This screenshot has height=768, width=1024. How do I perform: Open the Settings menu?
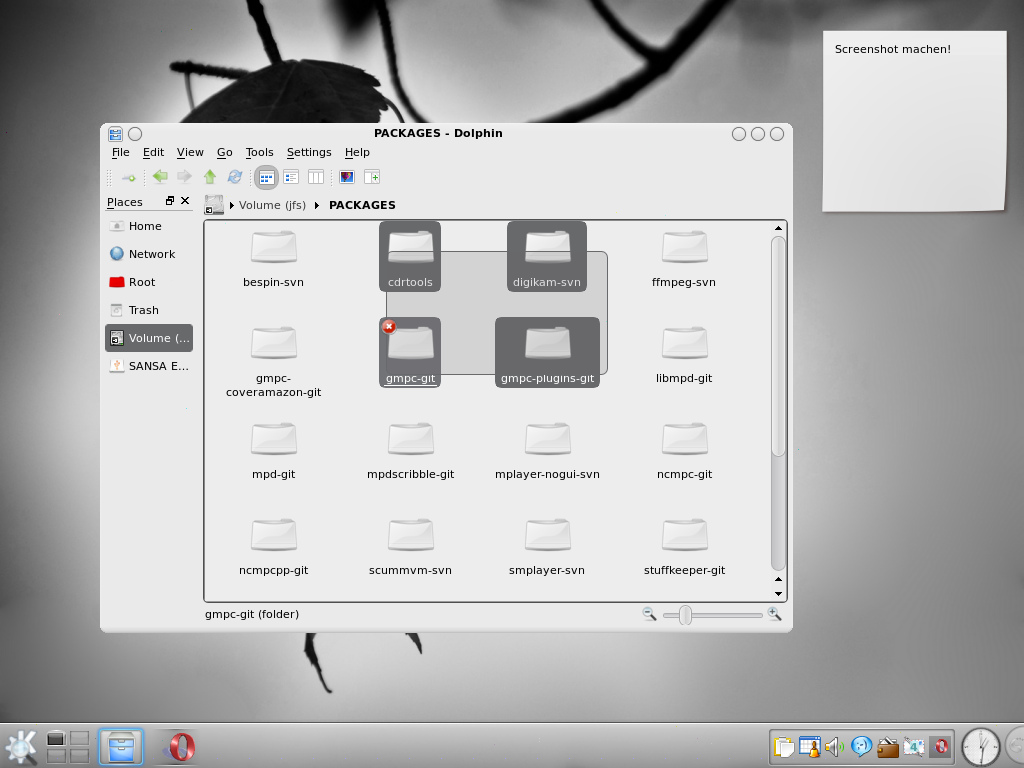pos(309,152)
